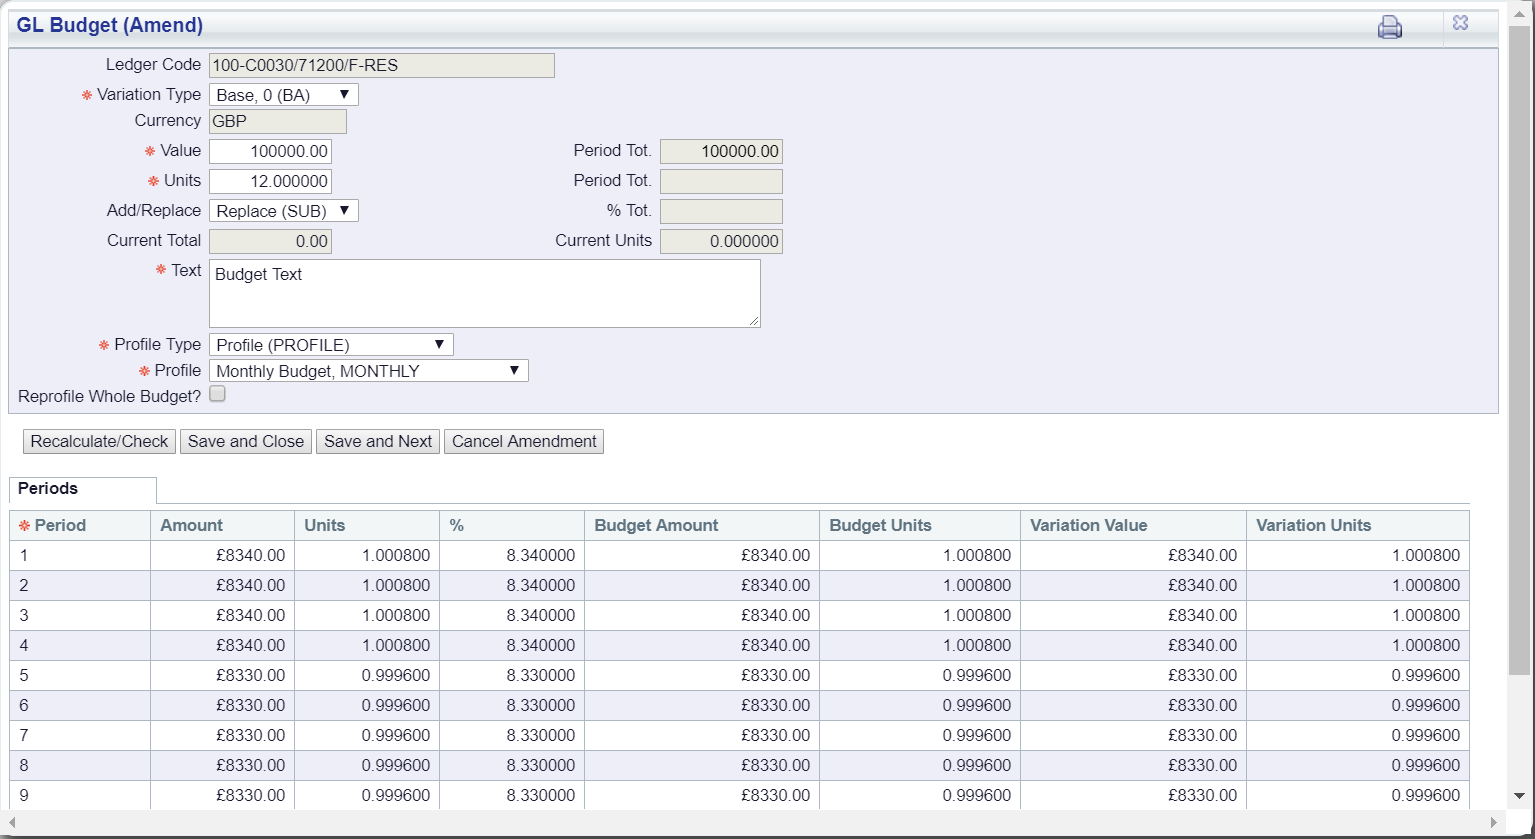
Task: Click Budget Amount cell for period 6
Action: tap(702, 705)
